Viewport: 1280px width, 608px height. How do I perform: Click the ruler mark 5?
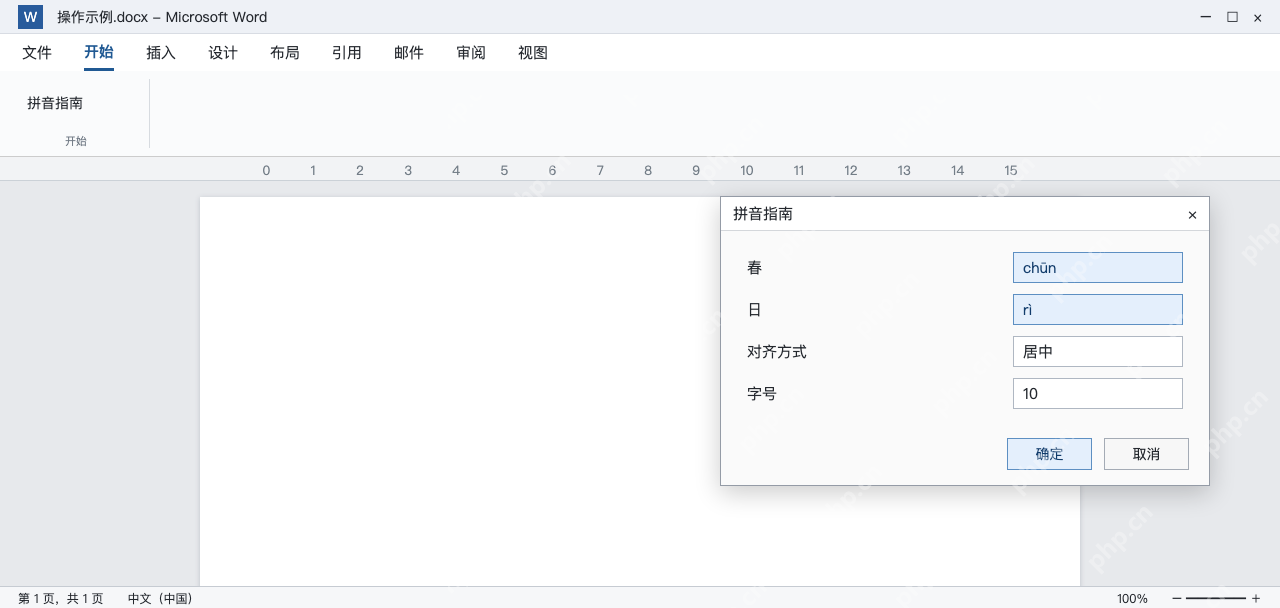pyautogui.click(x=504, y=170)
